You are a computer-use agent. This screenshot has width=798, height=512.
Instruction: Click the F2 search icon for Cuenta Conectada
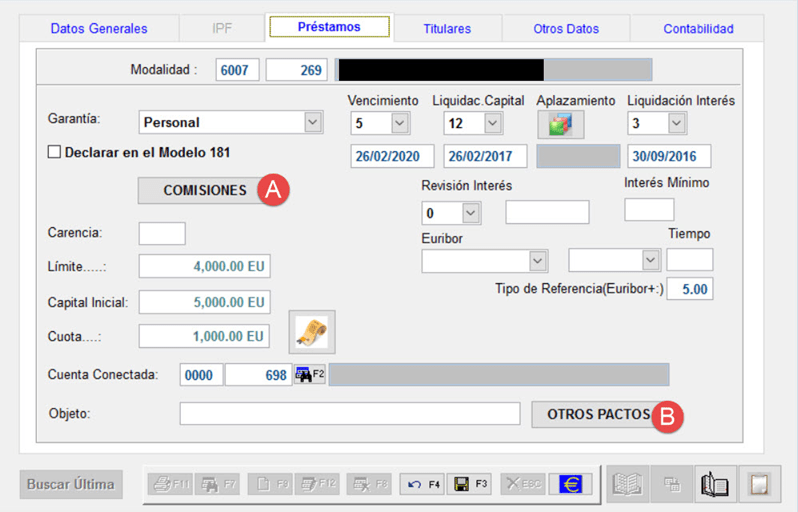click(309, 375)
